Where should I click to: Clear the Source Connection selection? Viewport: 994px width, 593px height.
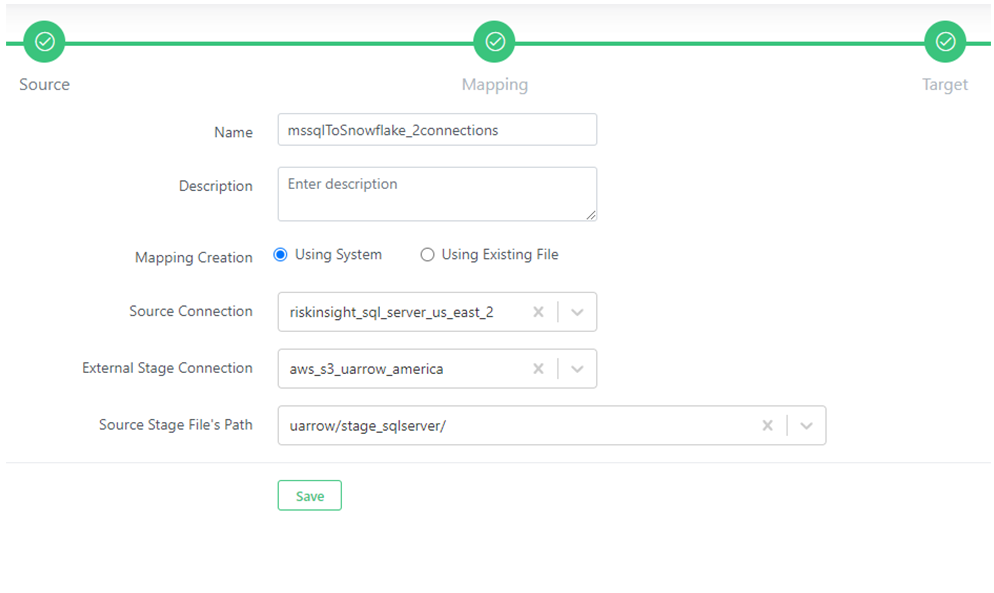tap(538, 312)
